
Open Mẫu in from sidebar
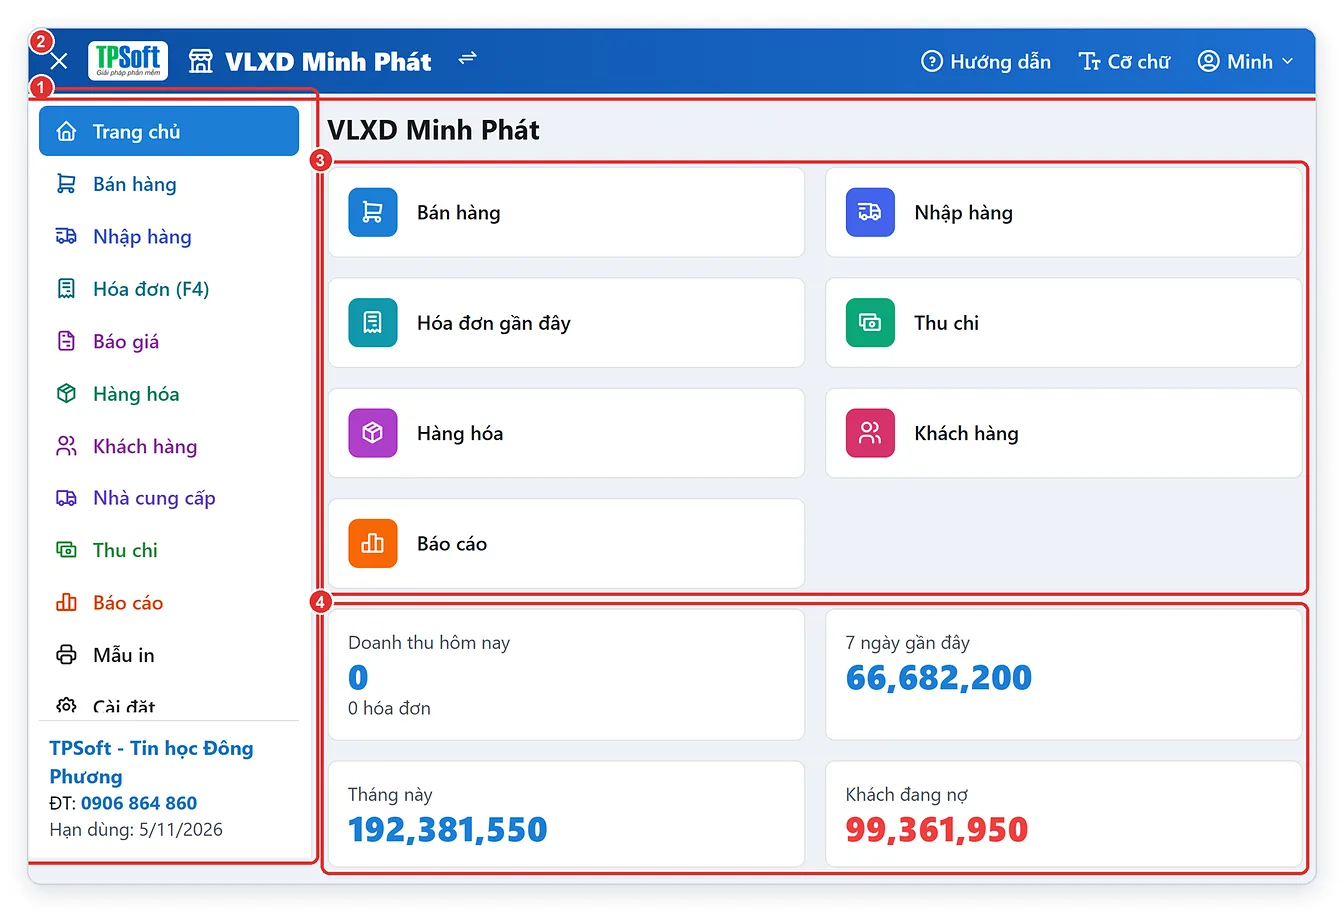click(169, 655)
